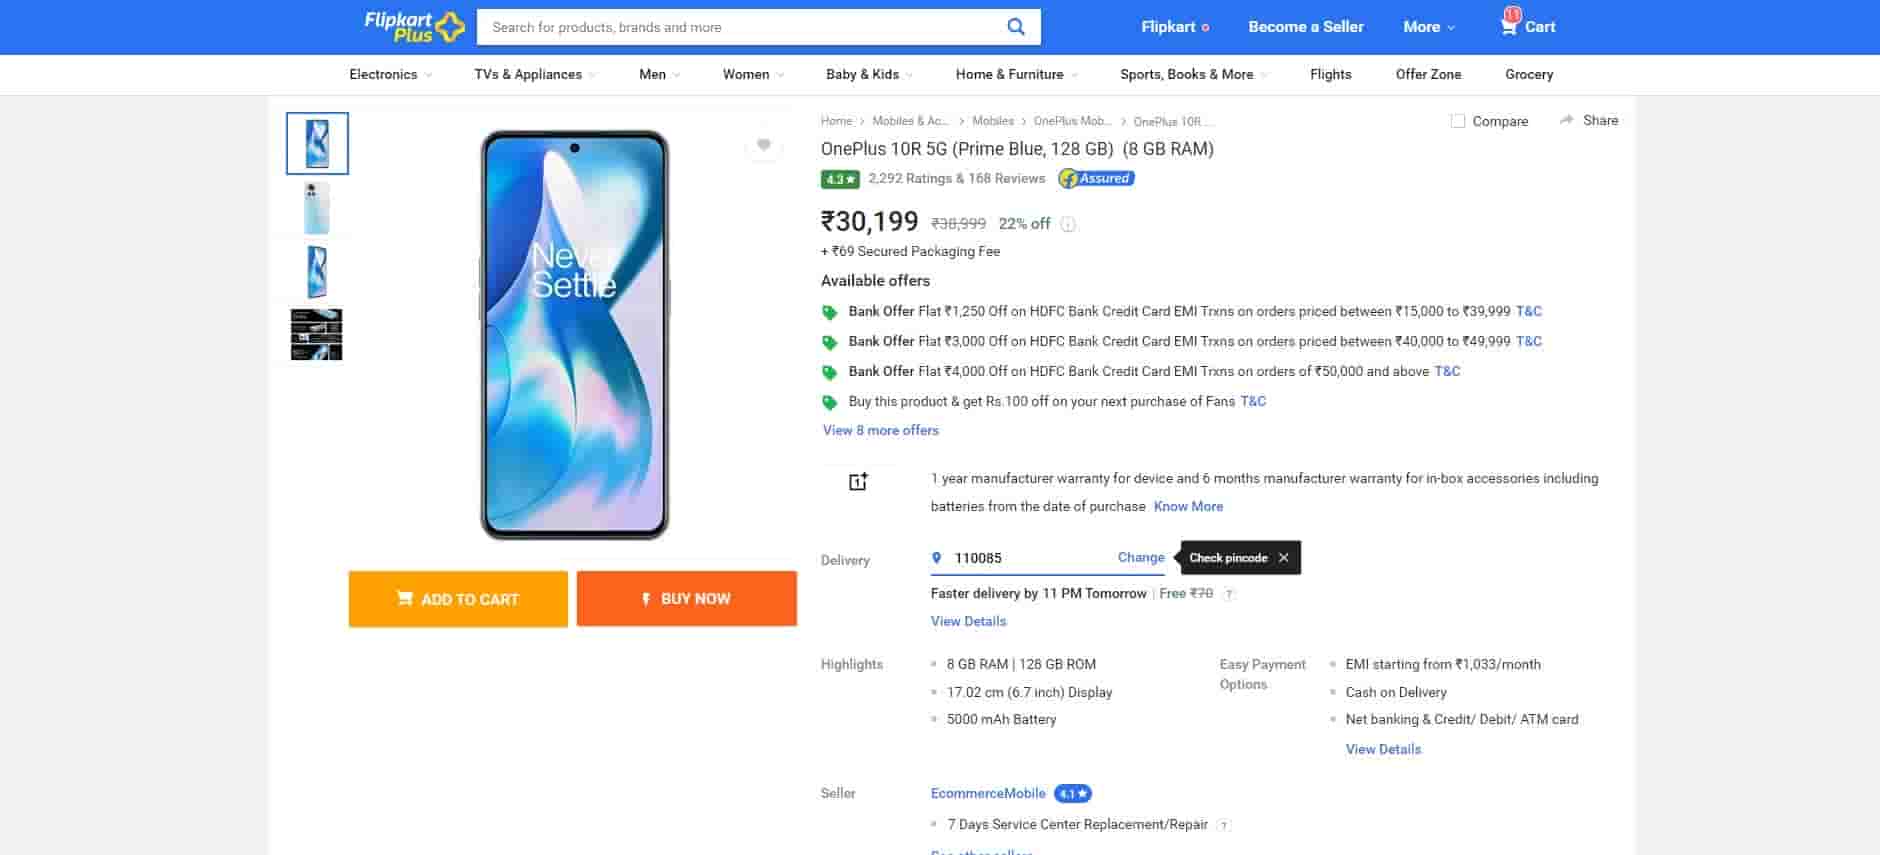Viewport: 1880px width, 855px height.
Task: Expand the More dropdown in header
Action: point(1429,27)
